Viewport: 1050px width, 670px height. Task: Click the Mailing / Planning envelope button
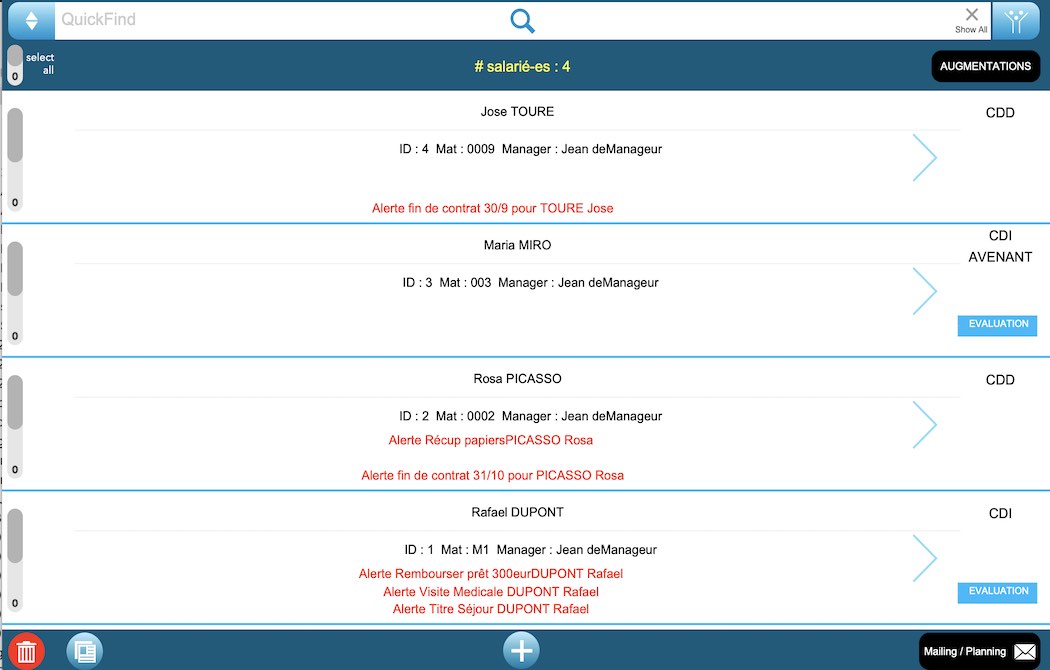[x=979, y=651]
